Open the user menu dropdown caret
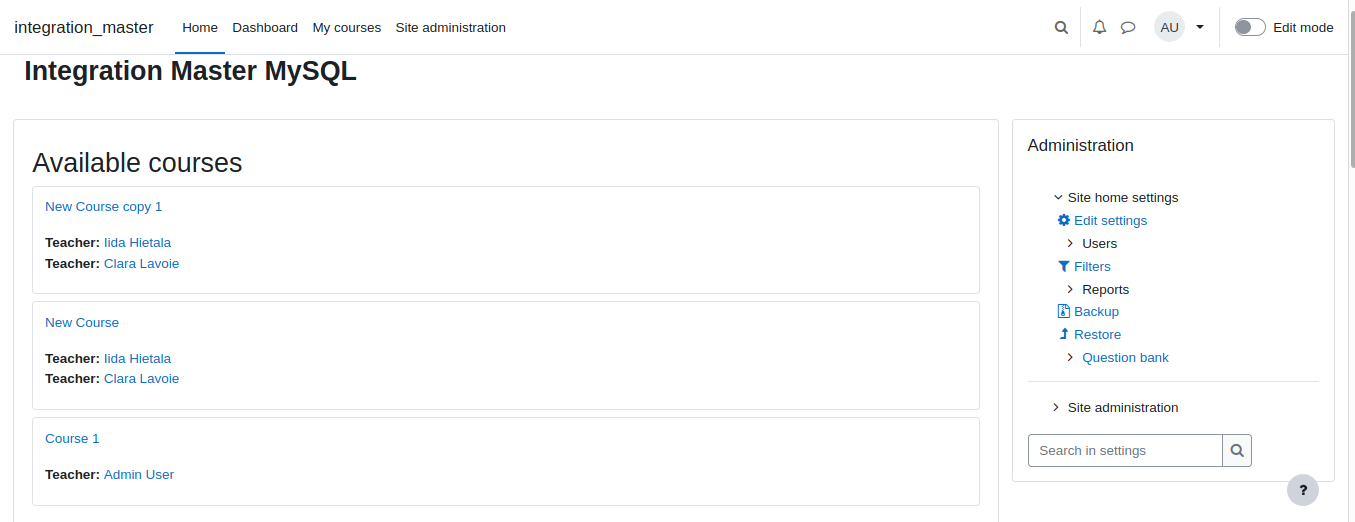Image resolution: width=1355 pixels, height=522 pixels. [x=1200, y=27]
